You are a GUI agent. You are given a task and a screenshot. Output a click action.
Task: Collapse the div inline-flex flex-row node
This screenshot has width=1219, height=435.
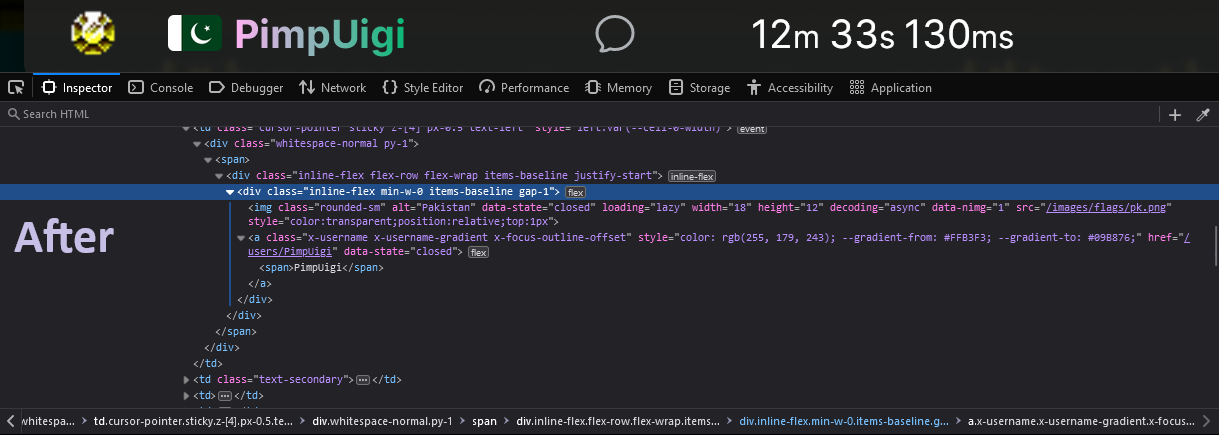tap(219, 176)
